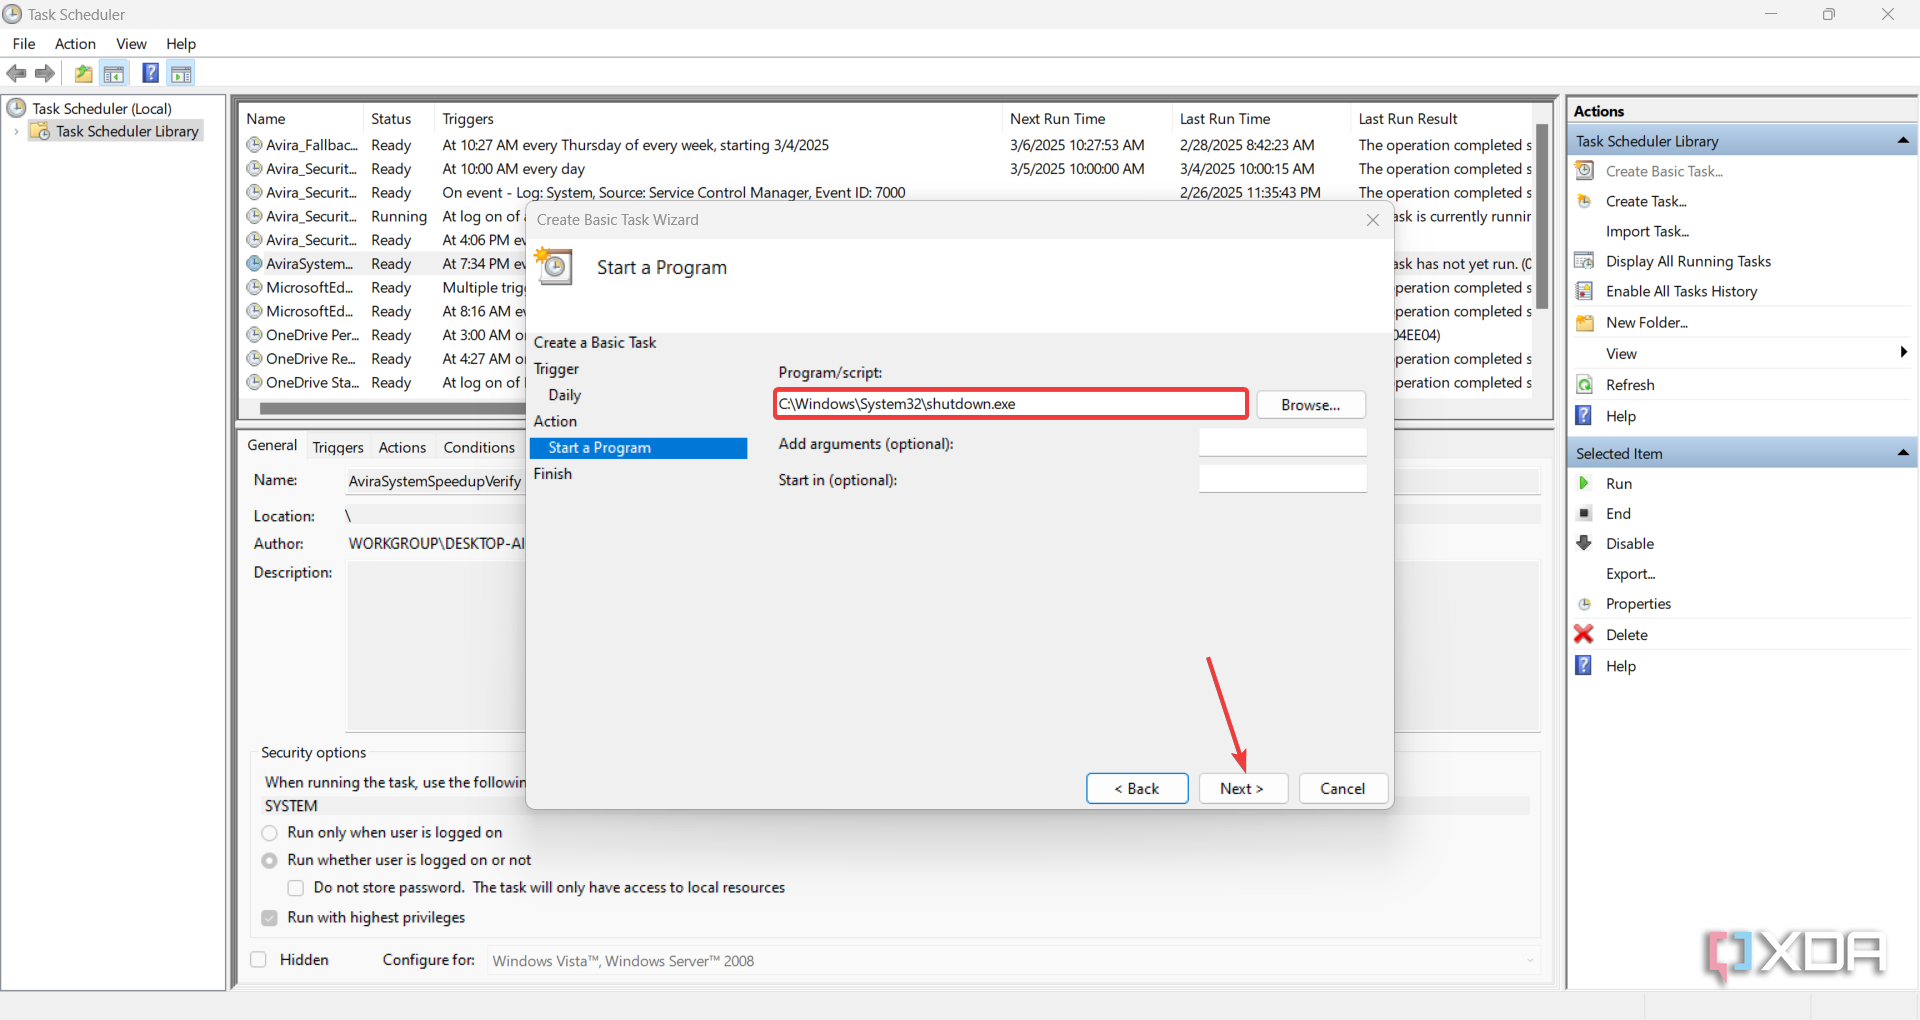Click the Back arrow toolbar icon

pyautogui.click(x=16, y=73)
